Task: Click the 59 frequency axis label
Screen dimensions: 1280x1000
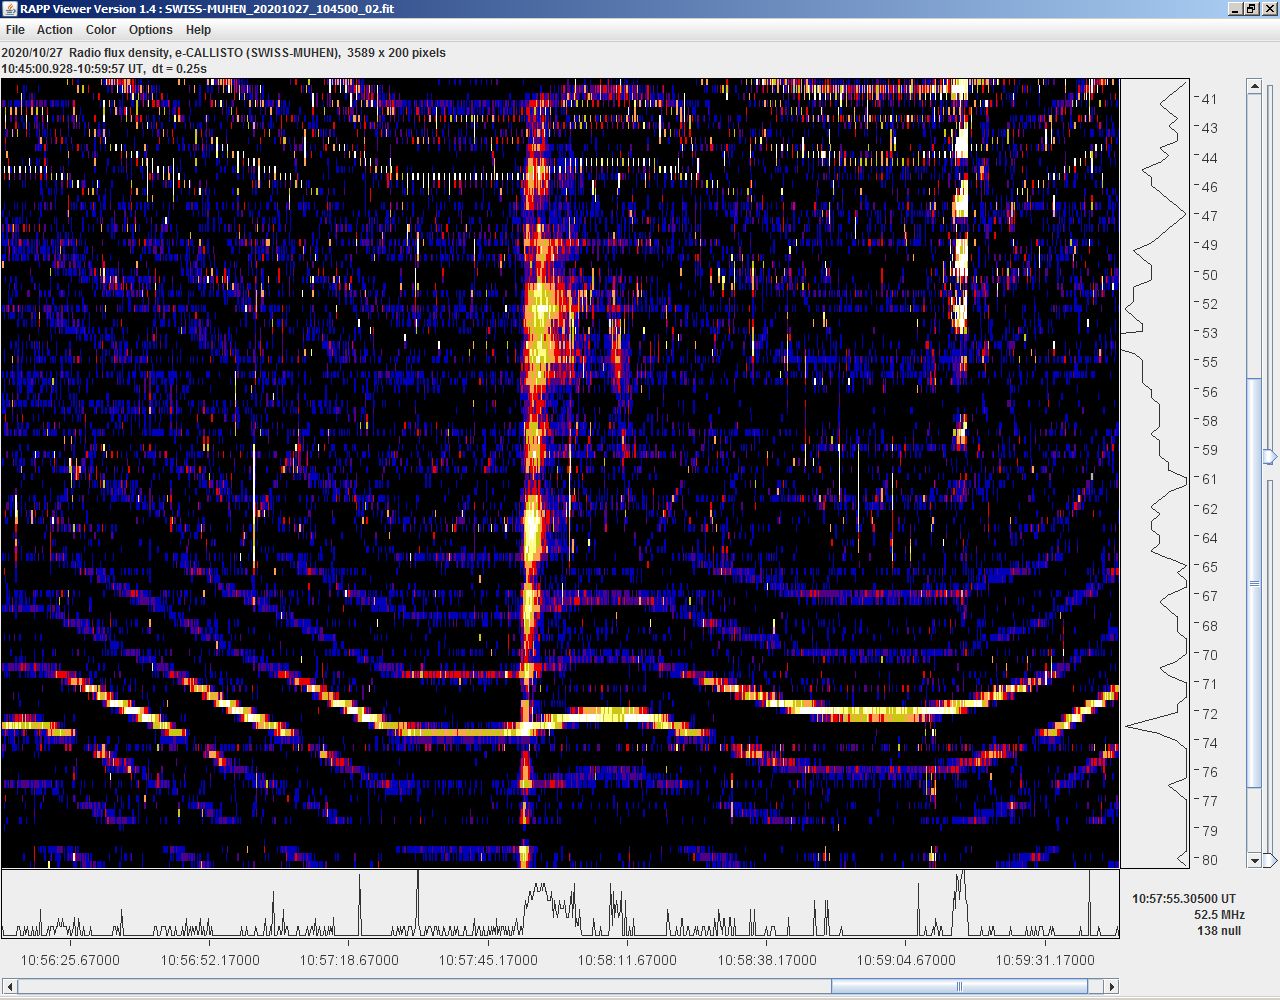Action: (x=1209, y=450)
